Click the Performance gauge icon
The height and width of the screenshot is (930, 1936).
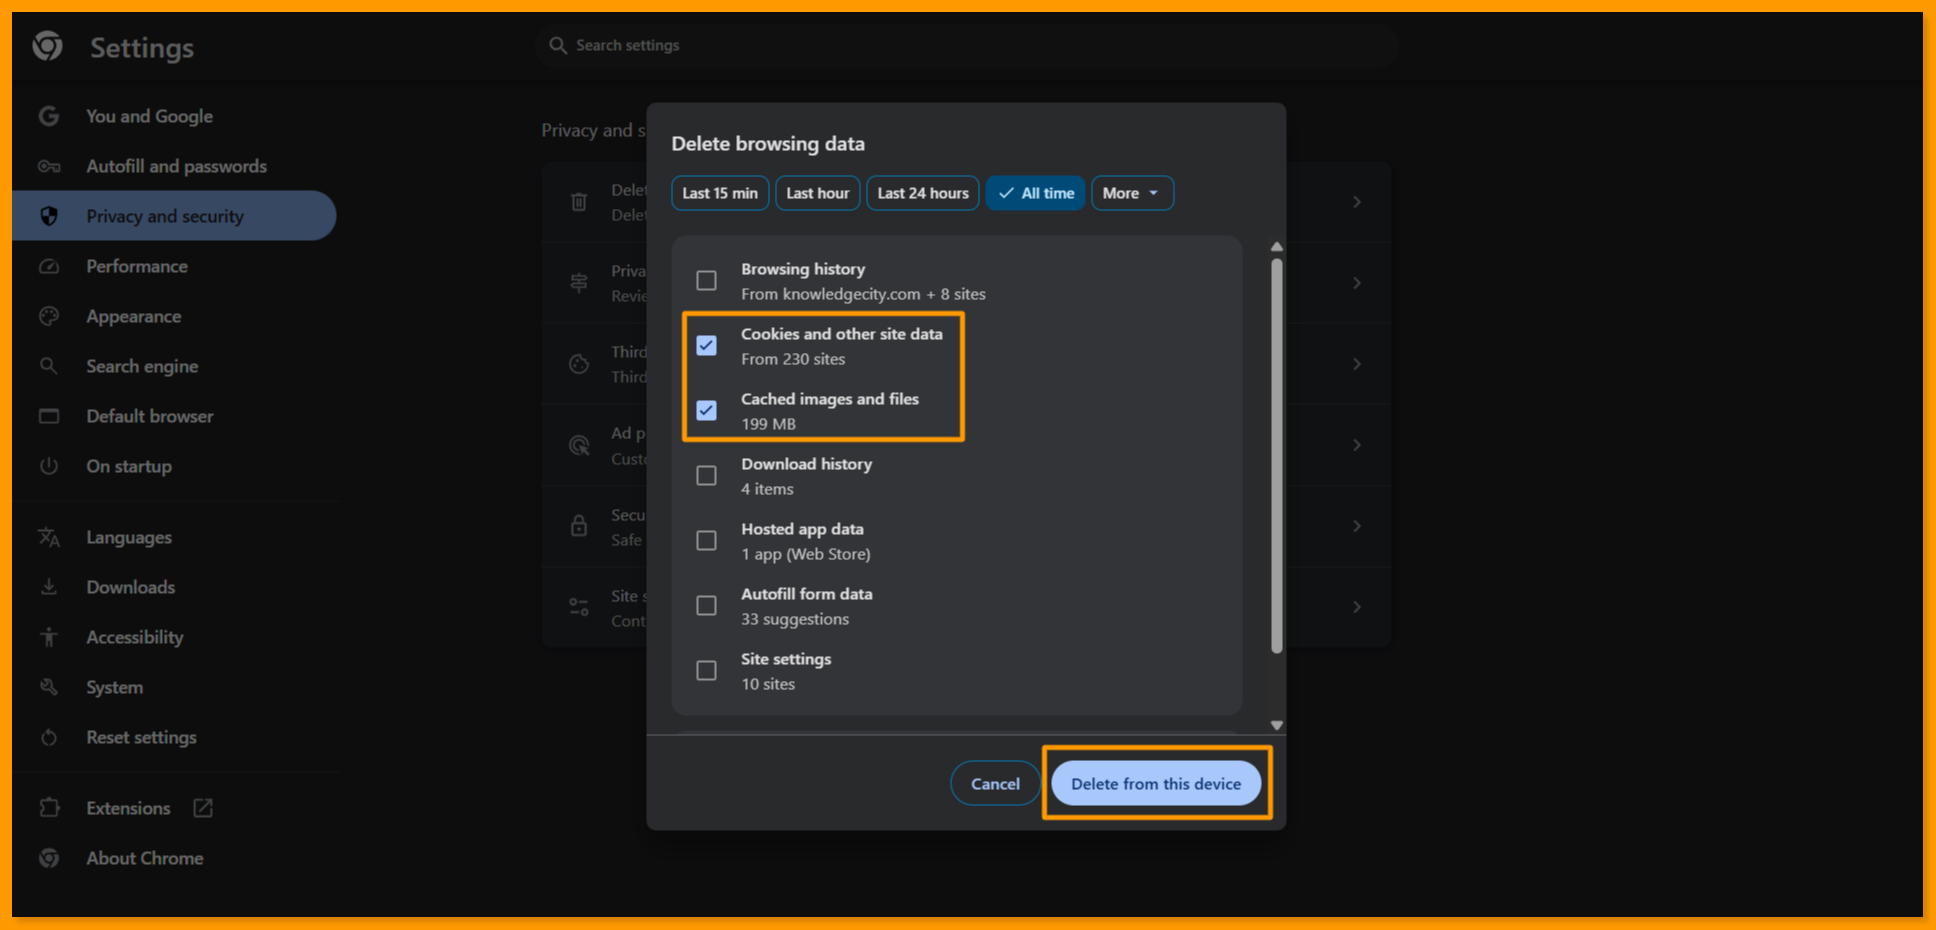48,266
